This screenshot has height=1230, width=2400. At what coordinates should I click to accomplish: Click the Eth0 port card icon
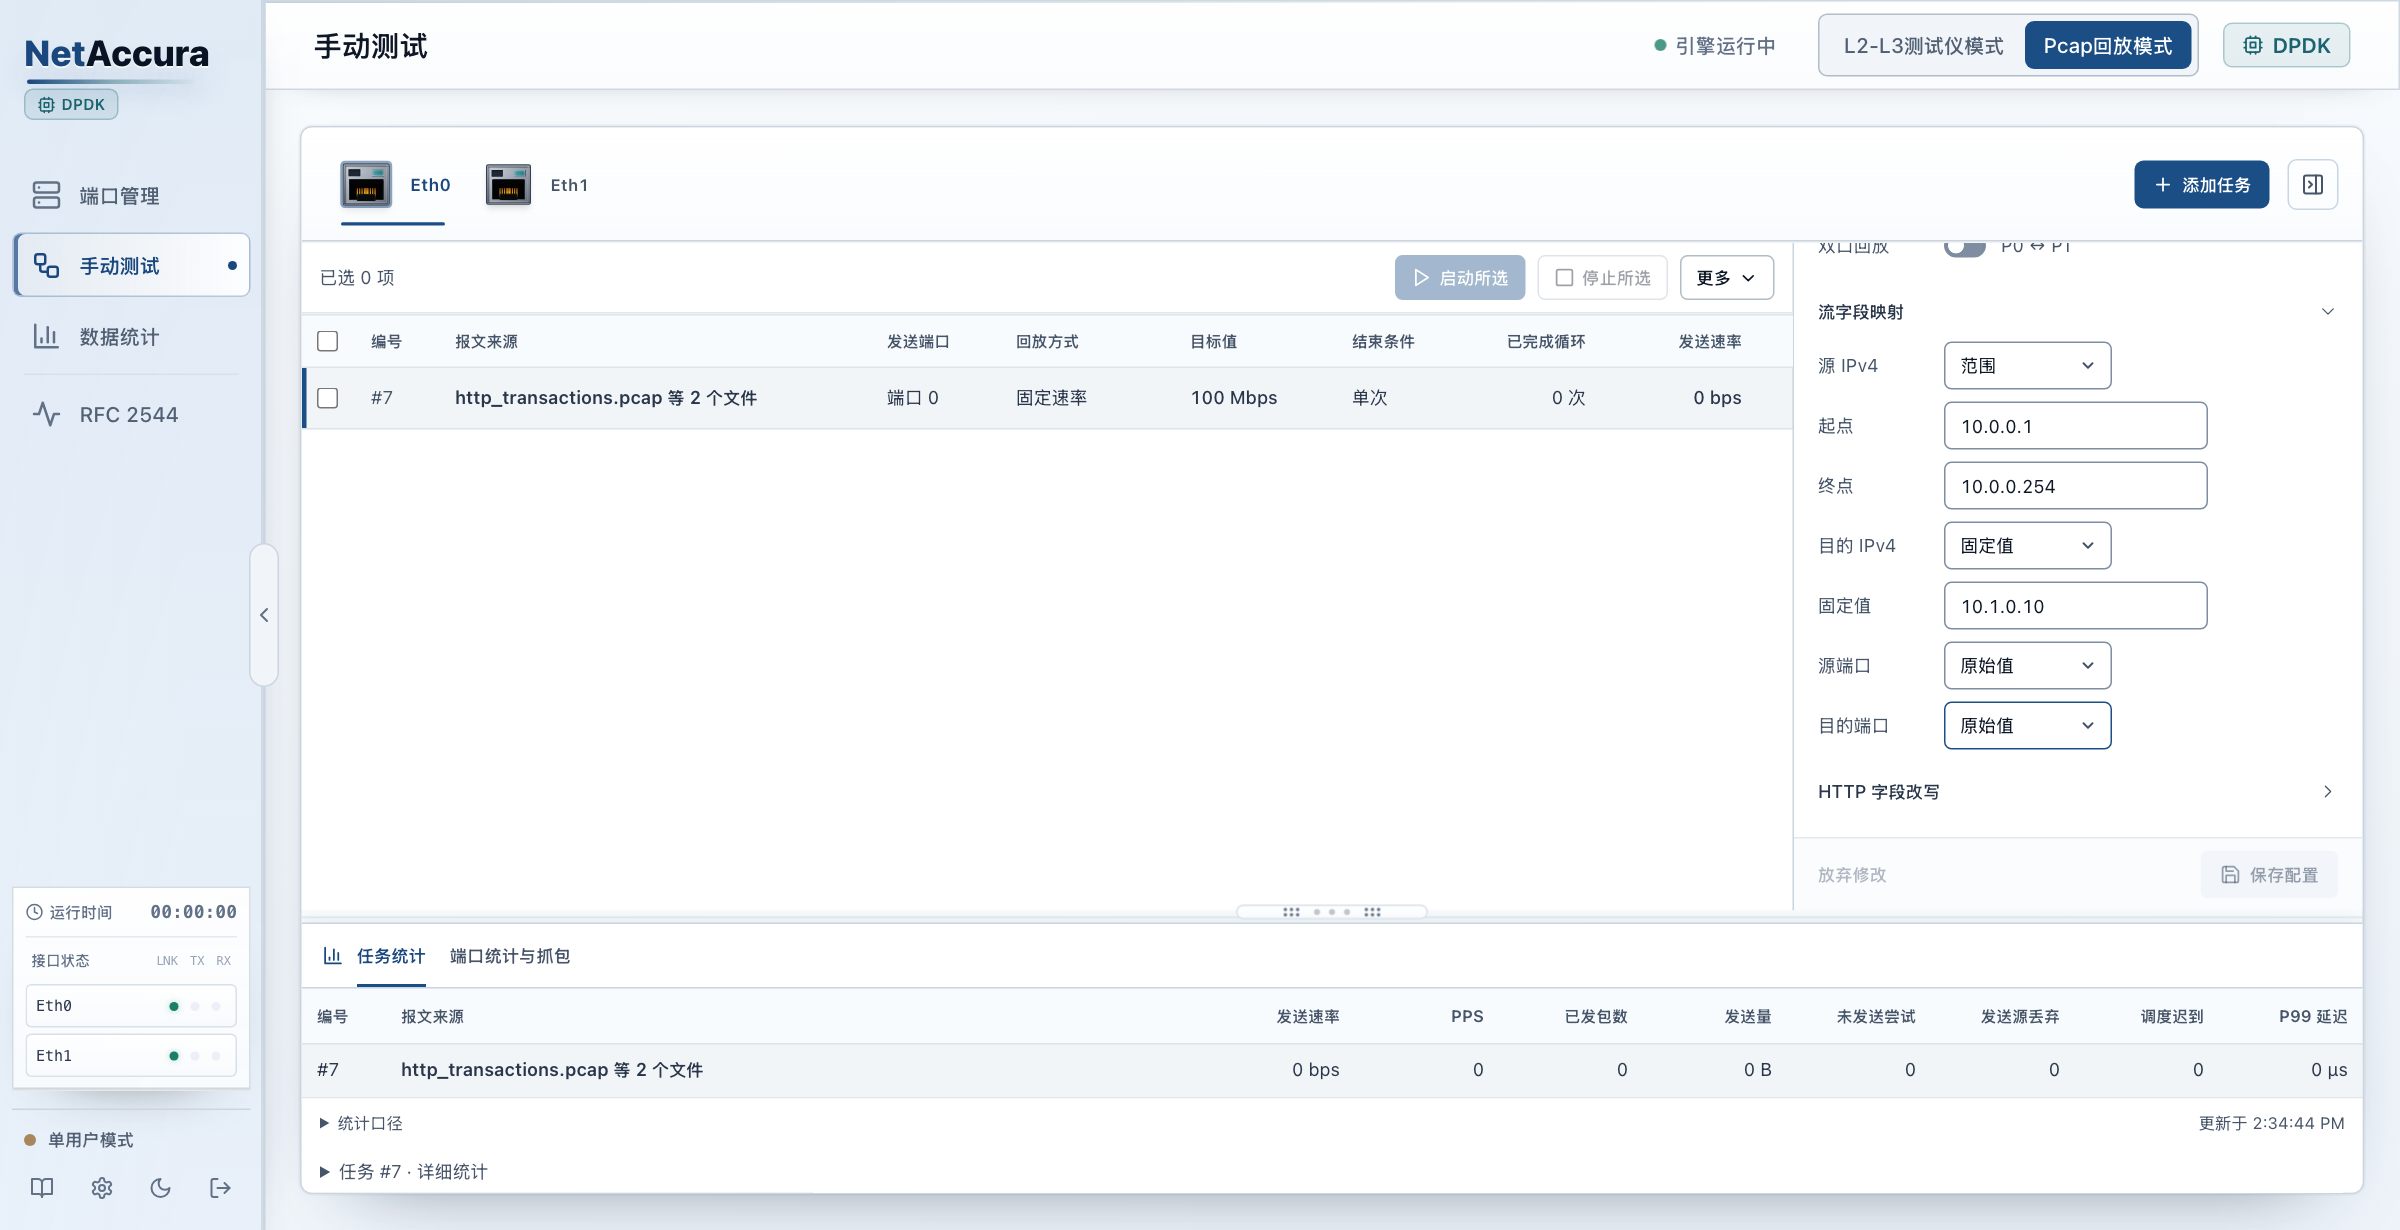coord(366,185)
